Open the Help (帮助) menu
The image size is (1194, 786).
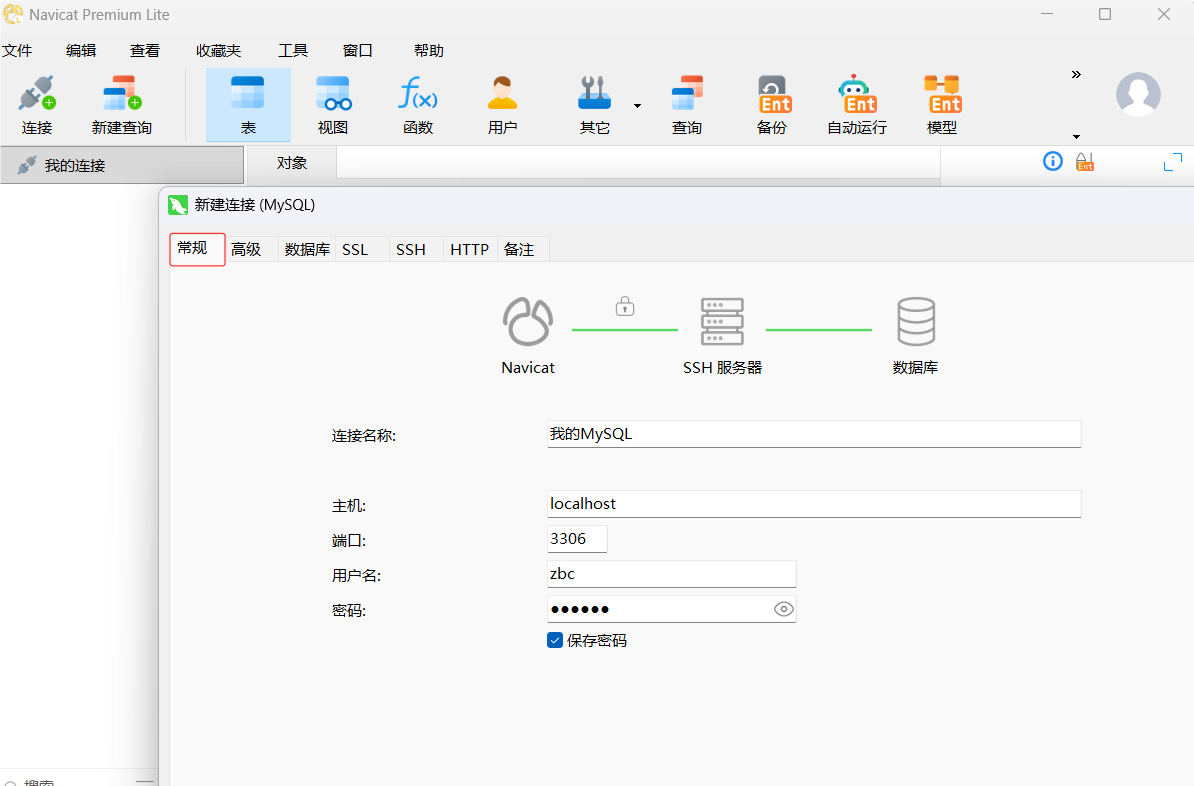(x=429, y=50)
